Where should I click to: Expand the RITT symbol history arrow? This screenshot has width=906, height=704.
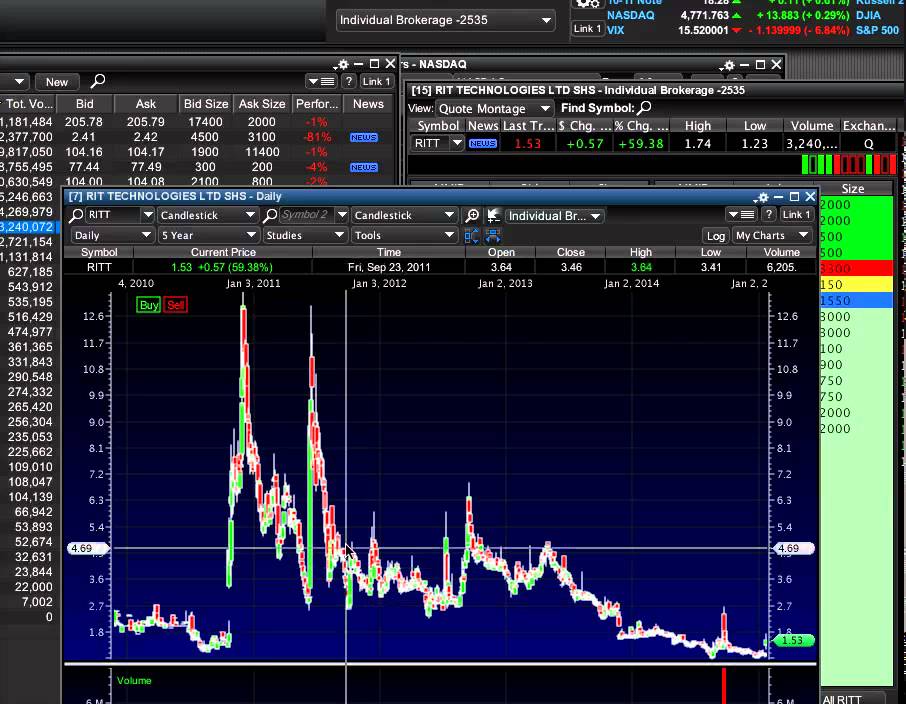click(148, 215)
